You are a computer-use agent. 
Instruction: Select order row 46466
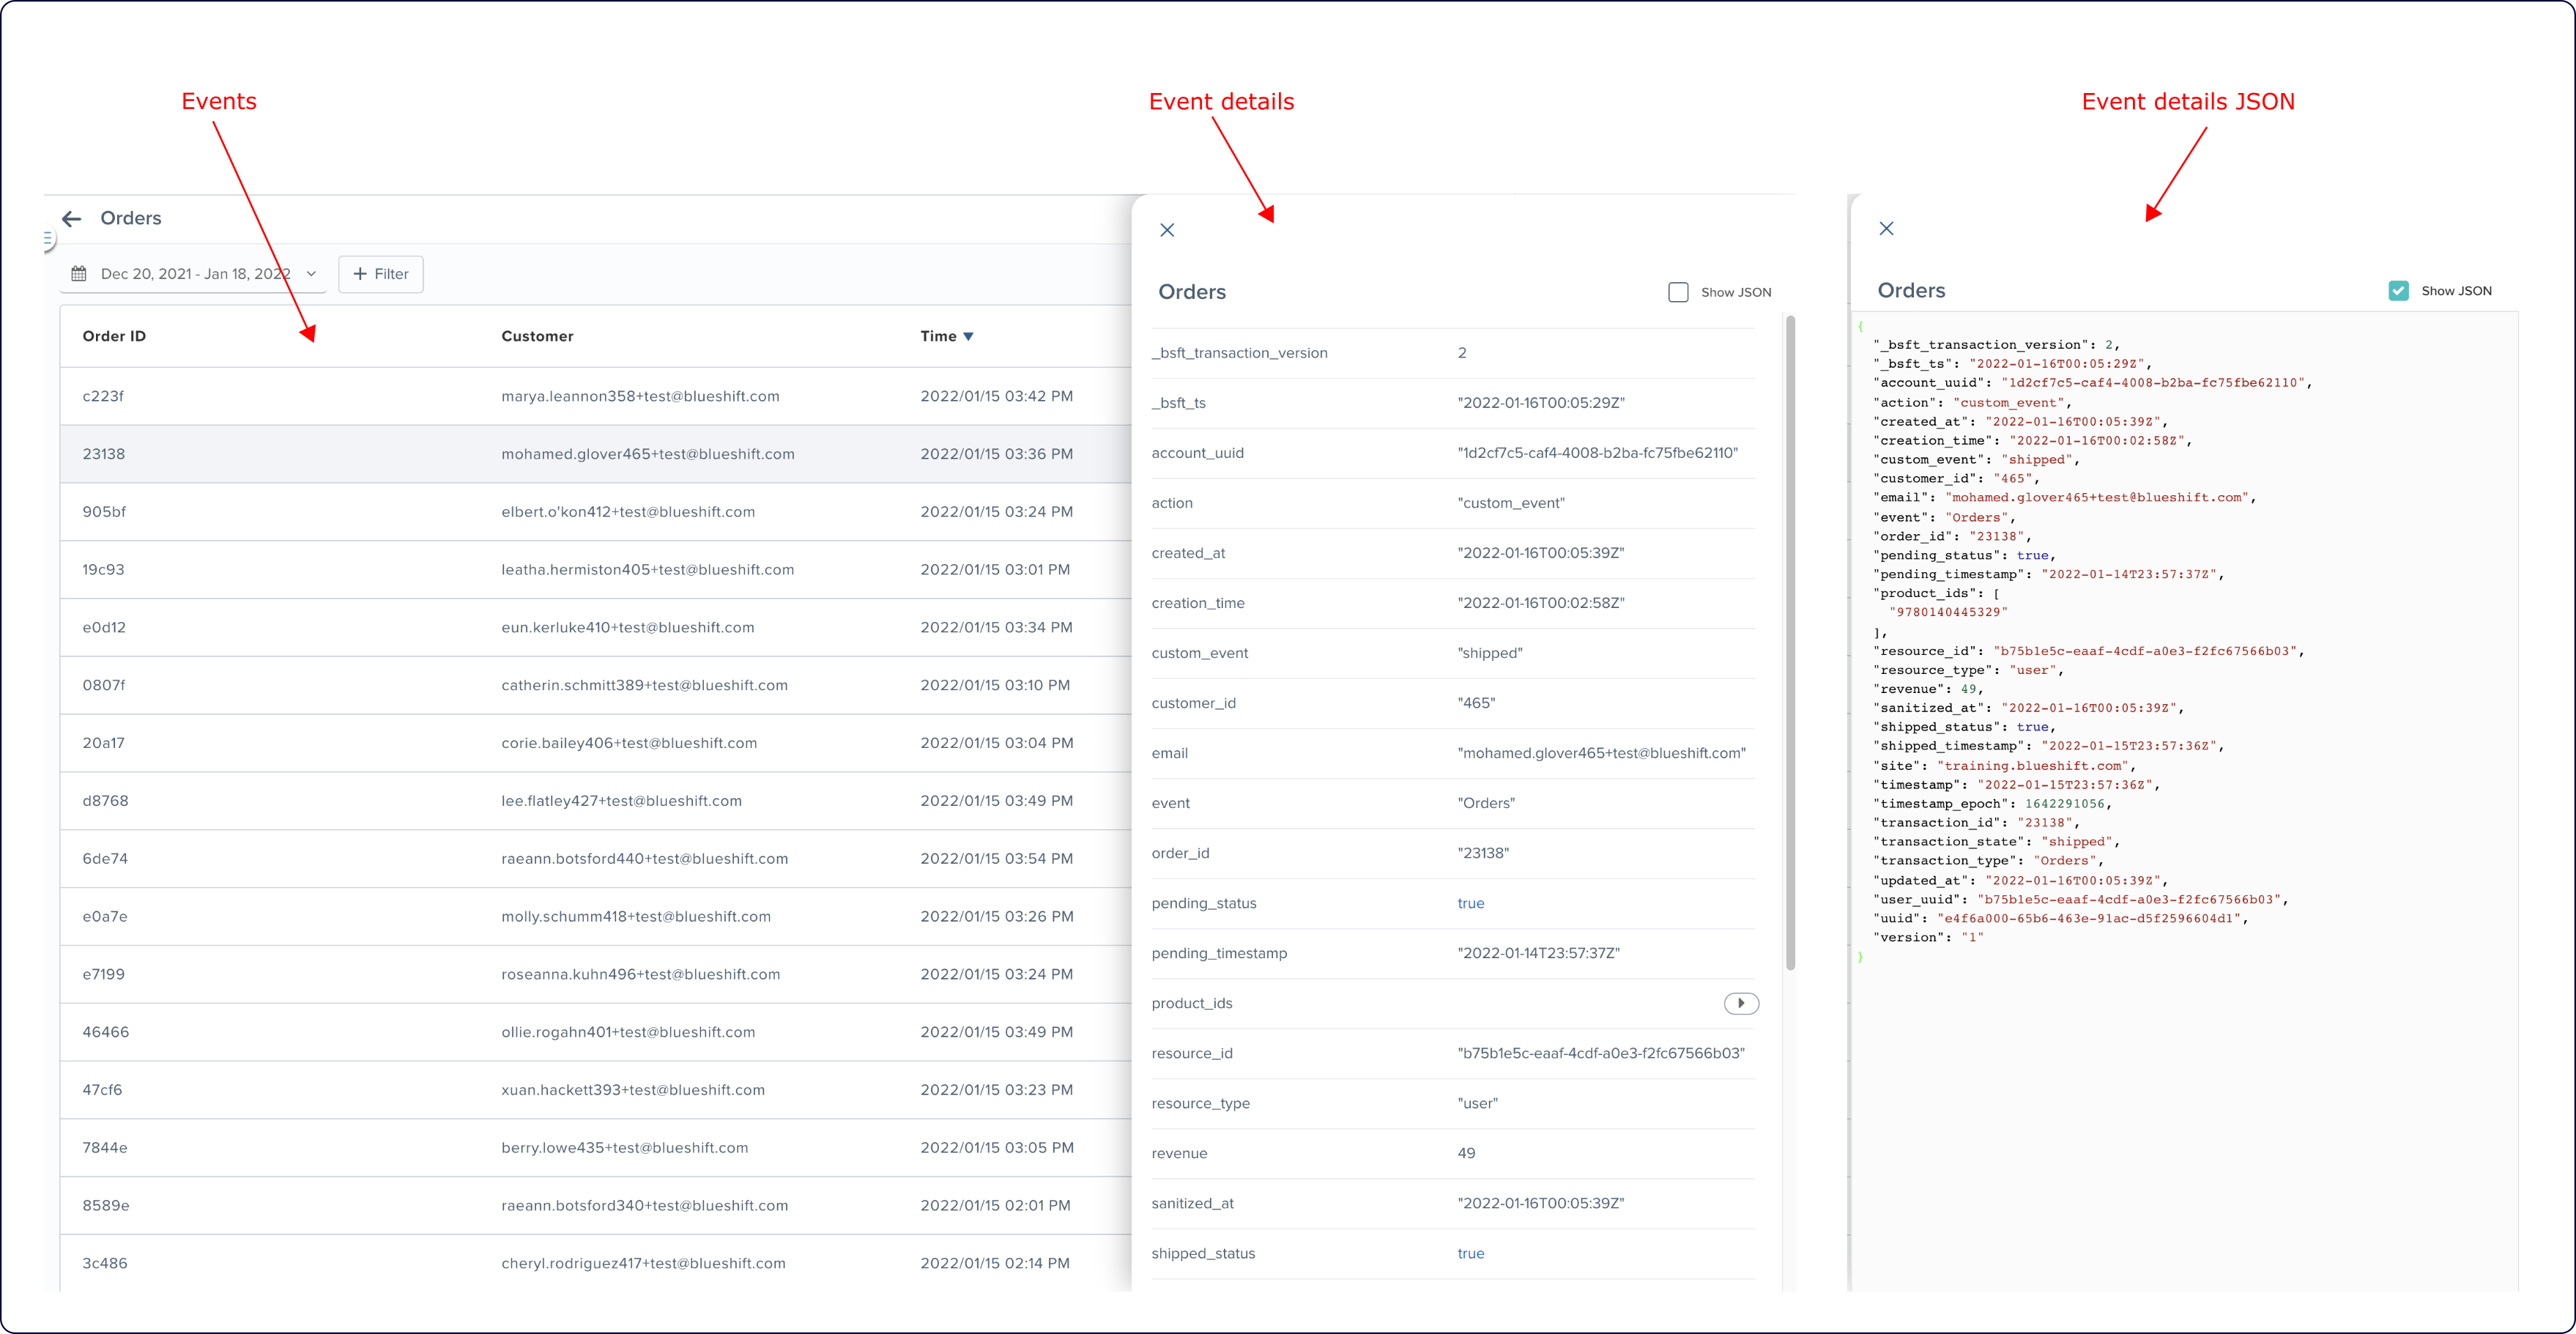[595, 1032]
